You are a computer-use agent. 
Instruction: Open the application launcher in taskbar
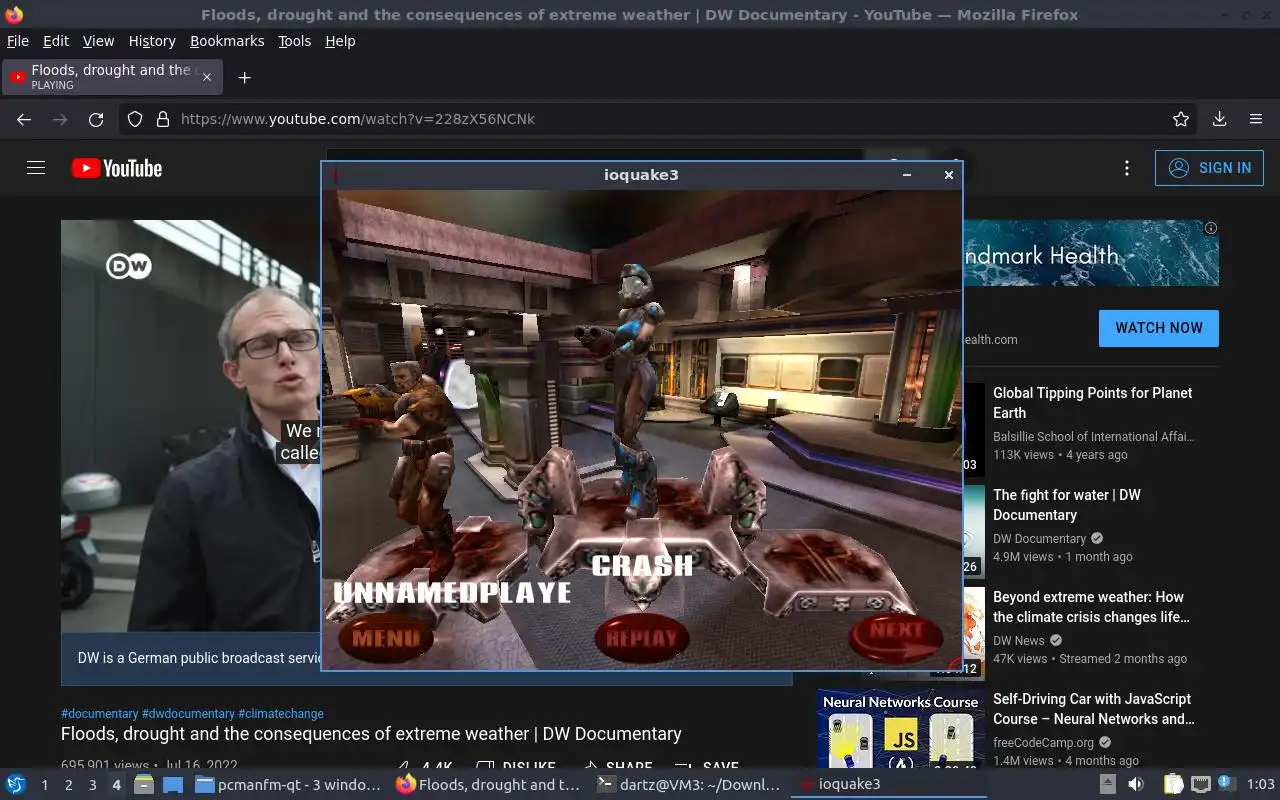pyautogui.click(x=15, y=785)
